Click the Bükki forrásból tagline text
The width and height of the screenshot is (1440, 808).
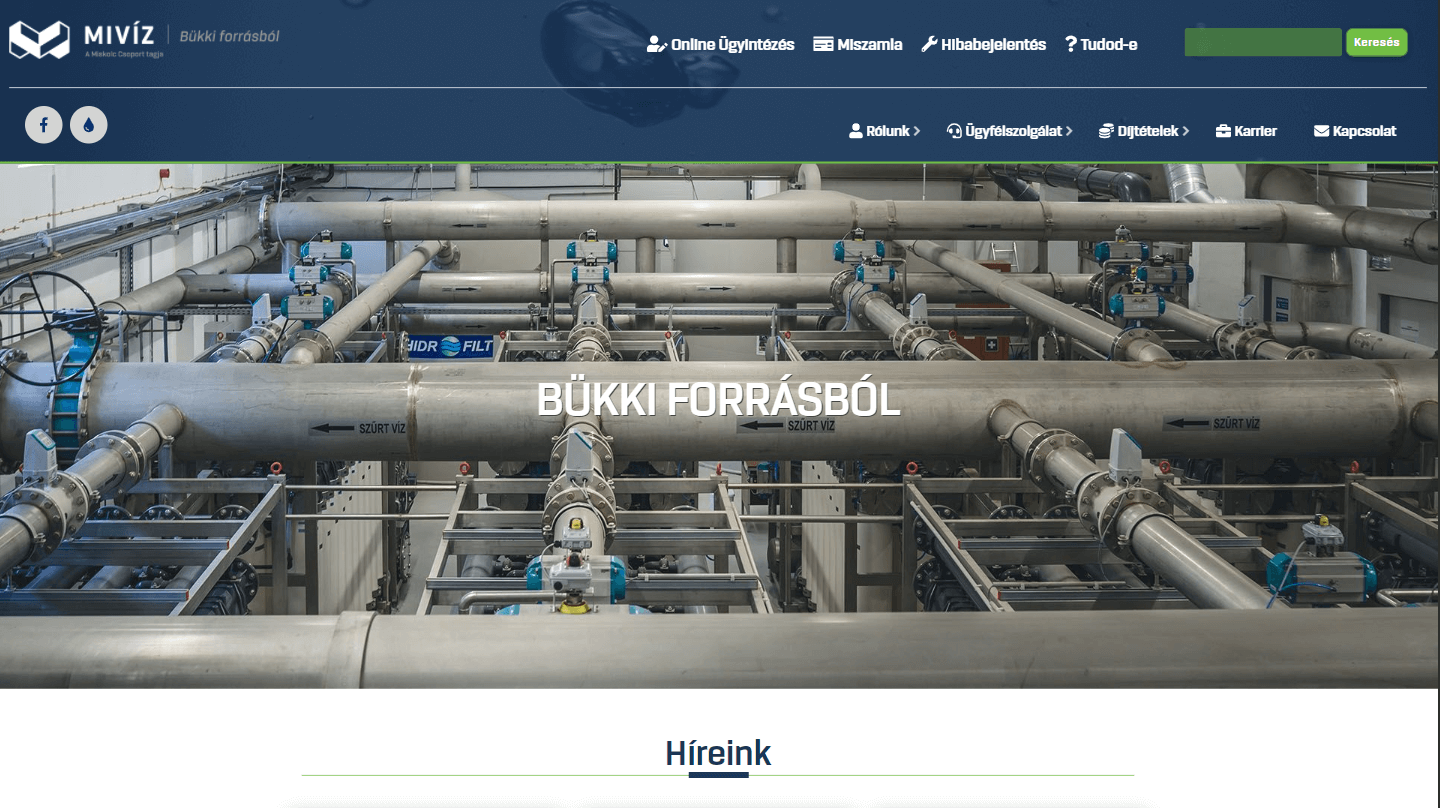(x=229, y=36)
